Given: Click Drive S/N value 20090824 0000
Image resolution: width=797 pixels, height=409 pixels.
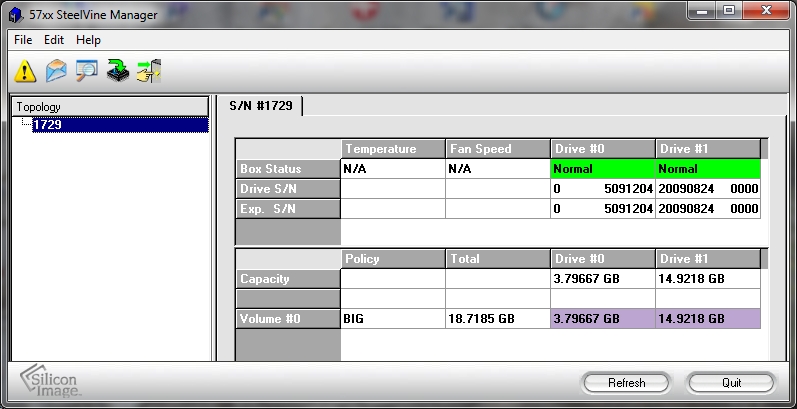Looking at the screenshot, I should (x=708, y=188).
